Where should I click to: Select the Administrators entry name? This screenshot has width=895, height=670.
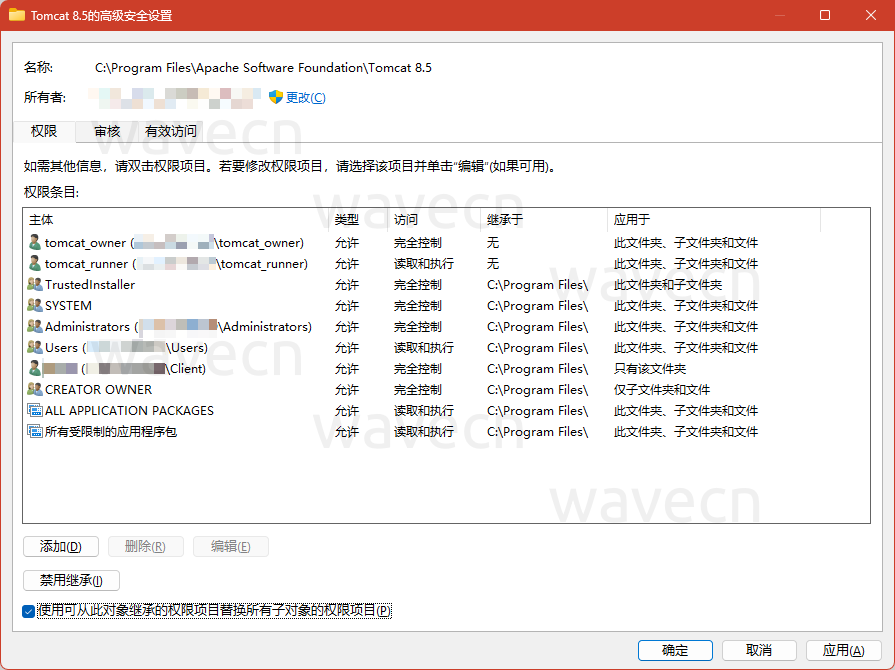(178, 327)
